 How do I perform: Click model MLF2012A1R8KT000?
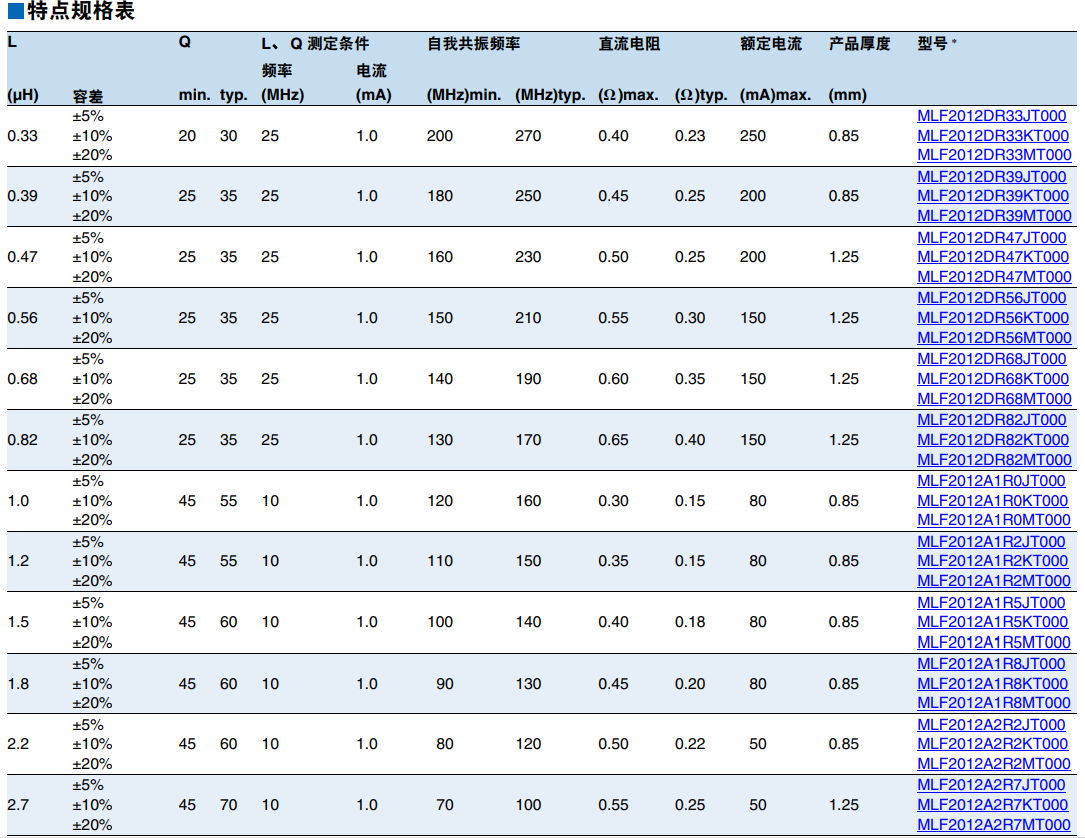click(992, 683)
